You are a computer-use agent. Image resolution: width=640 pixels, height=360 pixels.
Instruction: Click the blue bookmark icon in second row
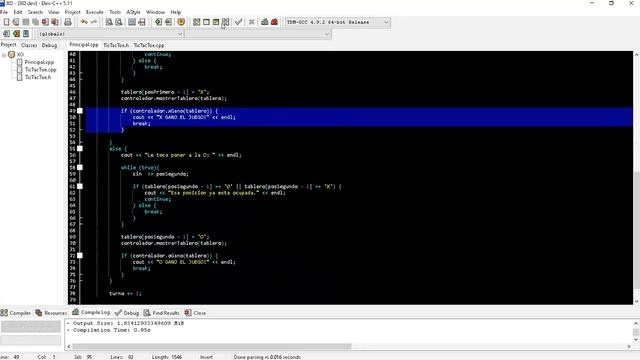[26, 34]
